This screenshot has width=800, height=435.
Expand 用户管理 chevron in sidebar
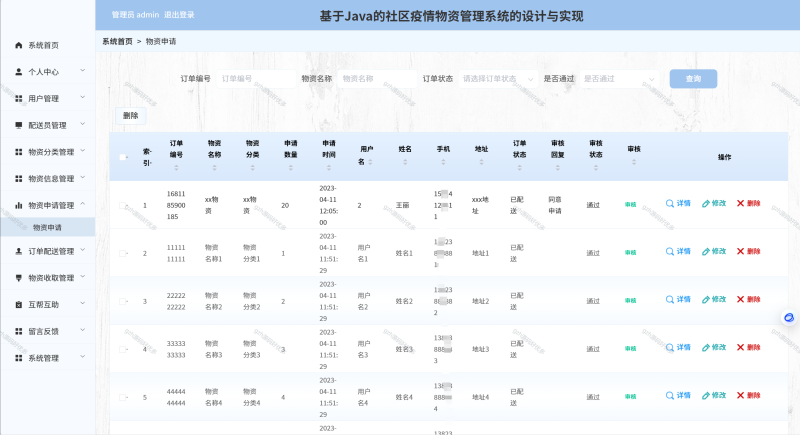[x=83, y=97]
